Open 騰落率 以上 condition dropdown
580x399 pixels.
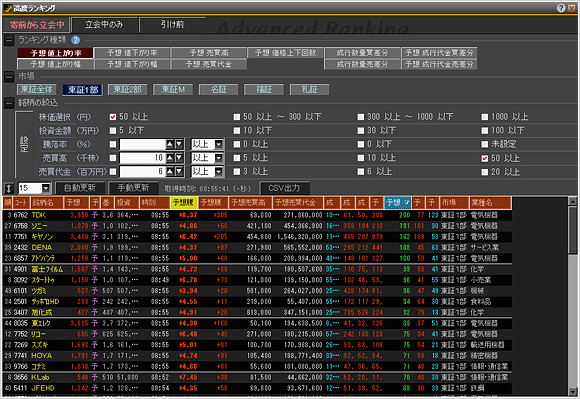219,145
